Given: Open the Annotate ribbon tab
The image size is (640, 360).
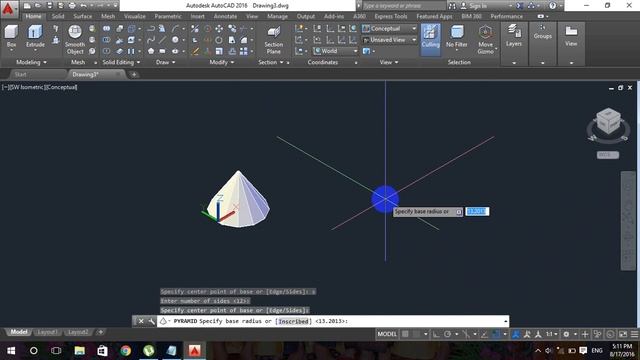Looking at the screenshot, I should click(225, 16).
